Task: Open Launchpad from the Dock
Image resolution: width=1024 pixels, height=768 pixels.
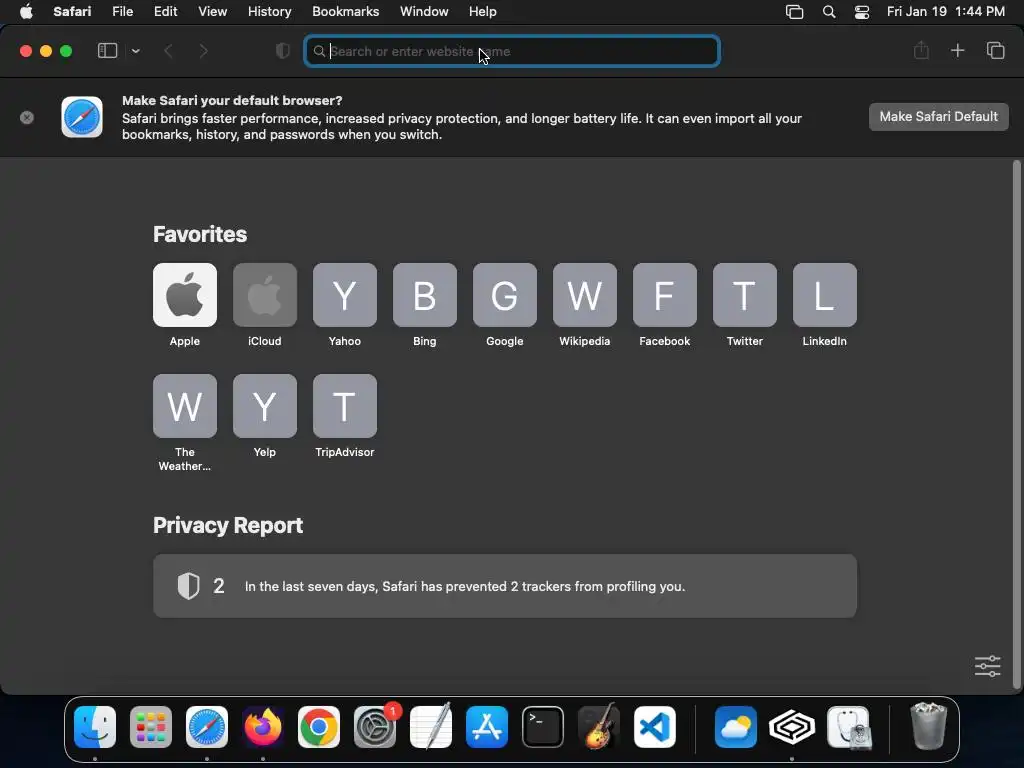Action: [x=151, y=727]
